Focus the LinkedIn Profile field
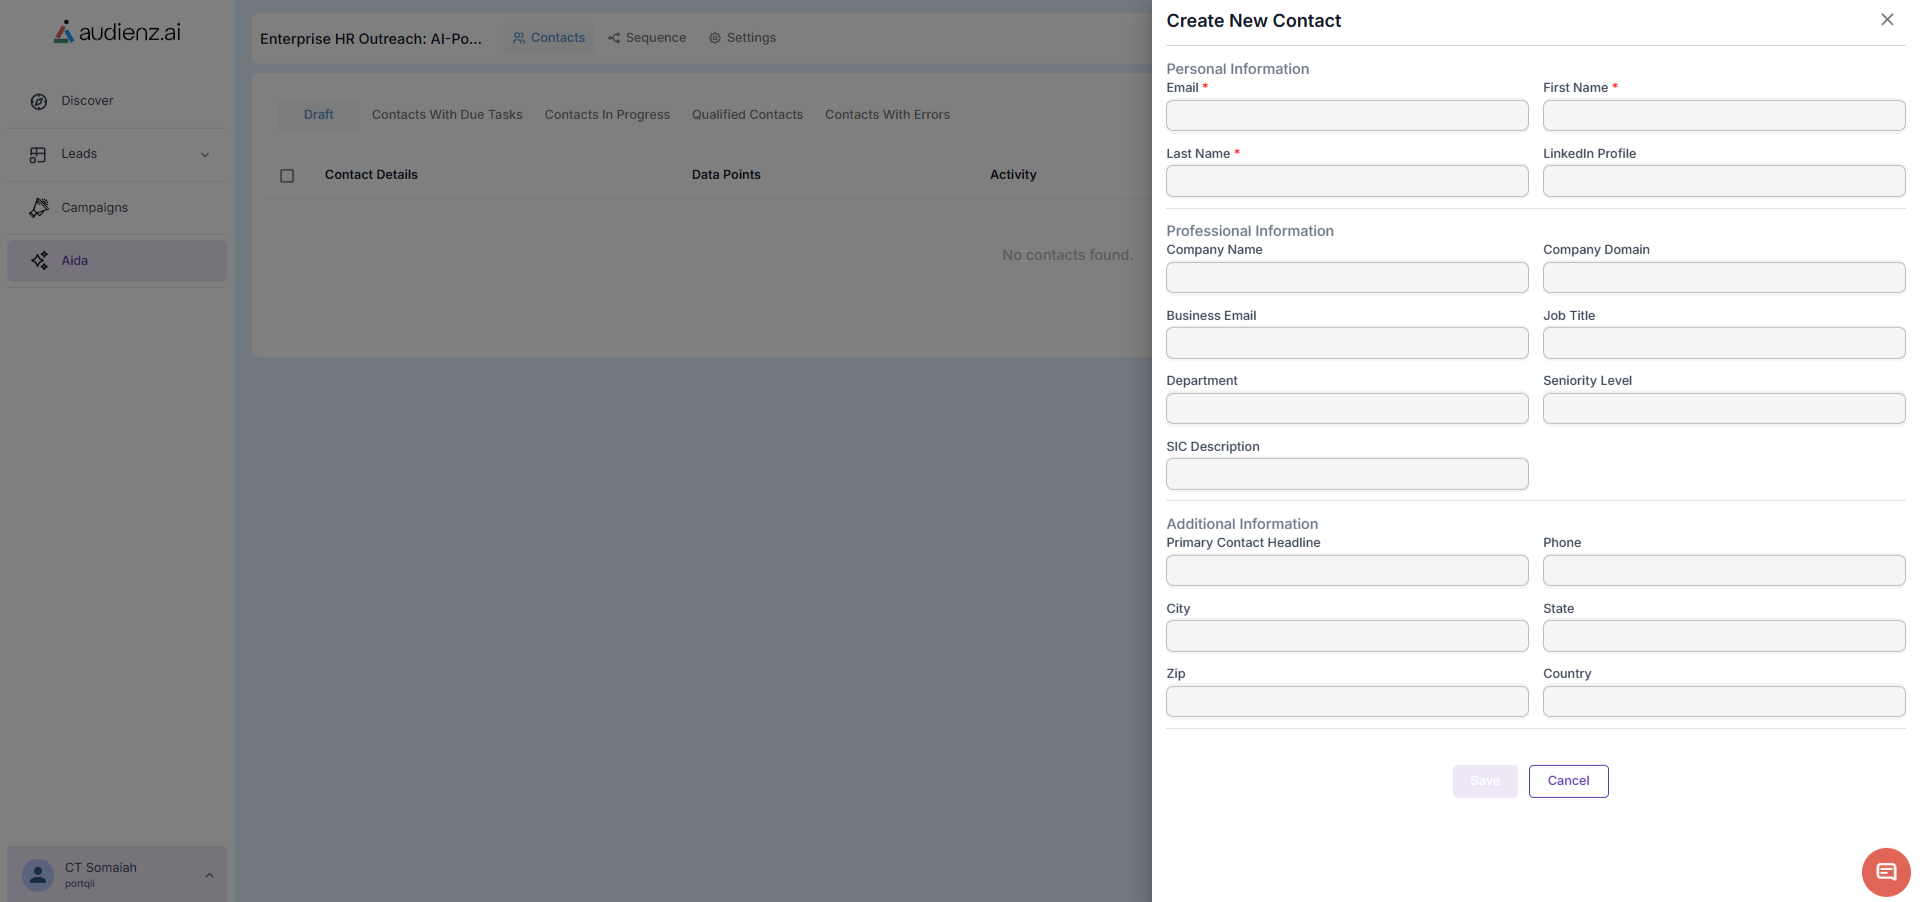1920x902 pixels. click(x=1724, y=181)
